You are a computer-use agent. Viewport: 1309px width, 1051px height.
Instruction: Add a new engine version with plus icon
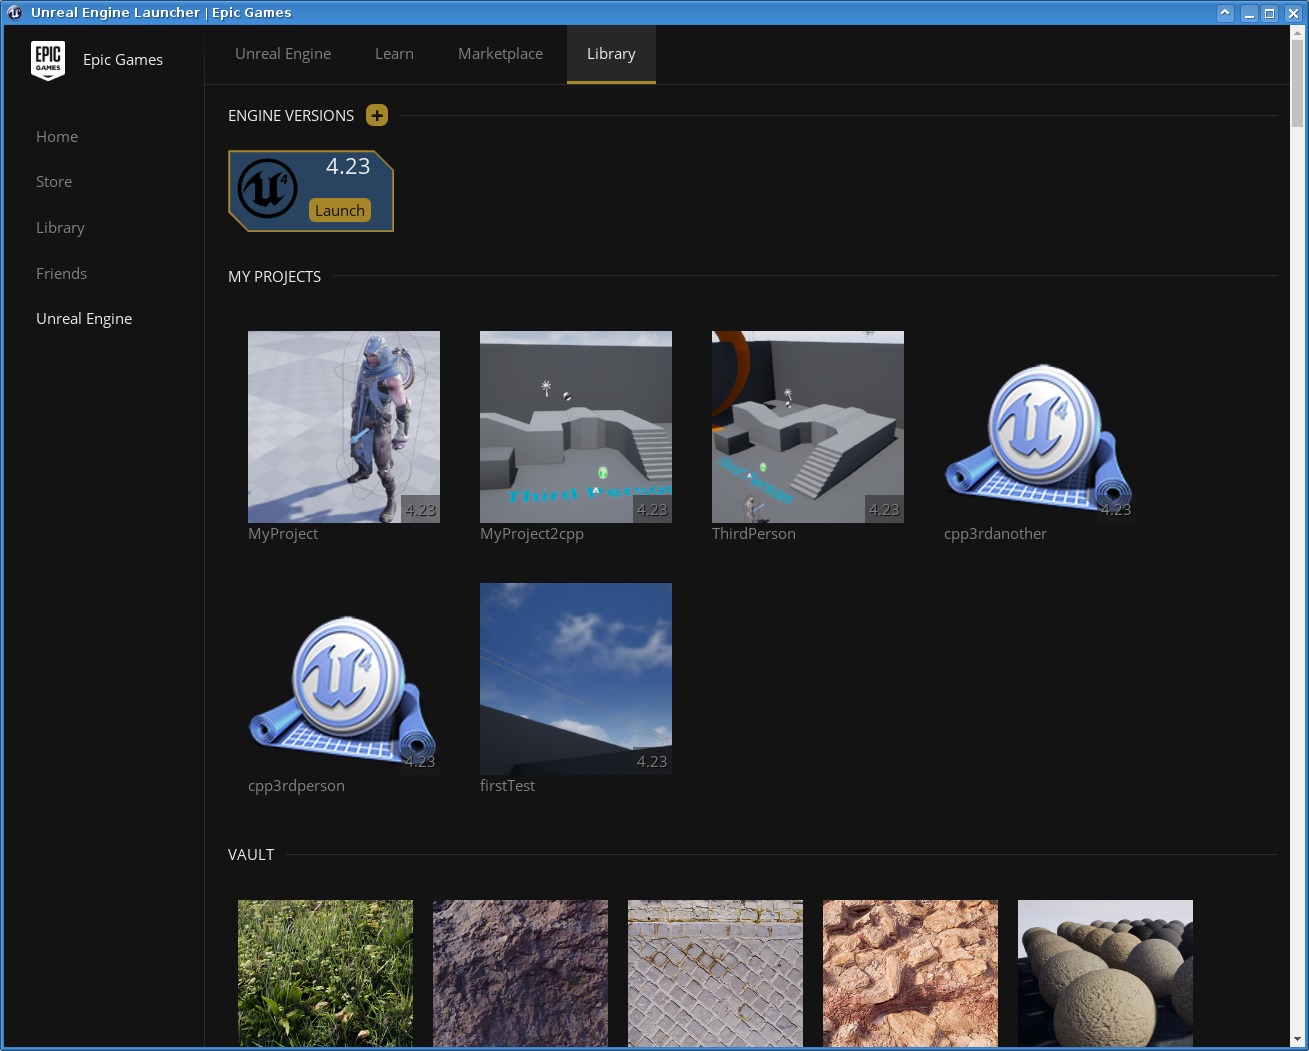[x=377, y=115]
